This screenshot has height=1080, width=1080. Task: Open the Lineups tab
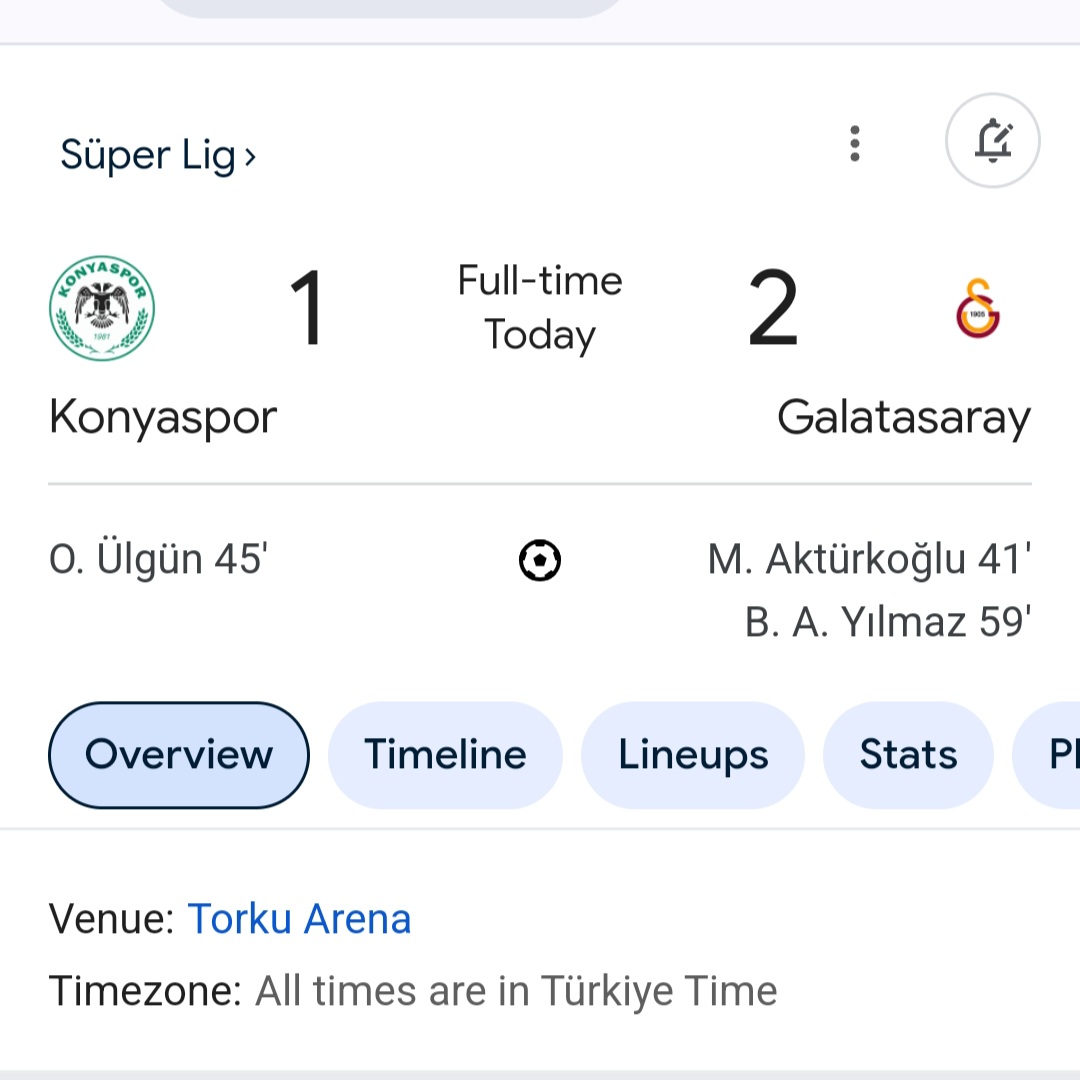click(693, 755)
